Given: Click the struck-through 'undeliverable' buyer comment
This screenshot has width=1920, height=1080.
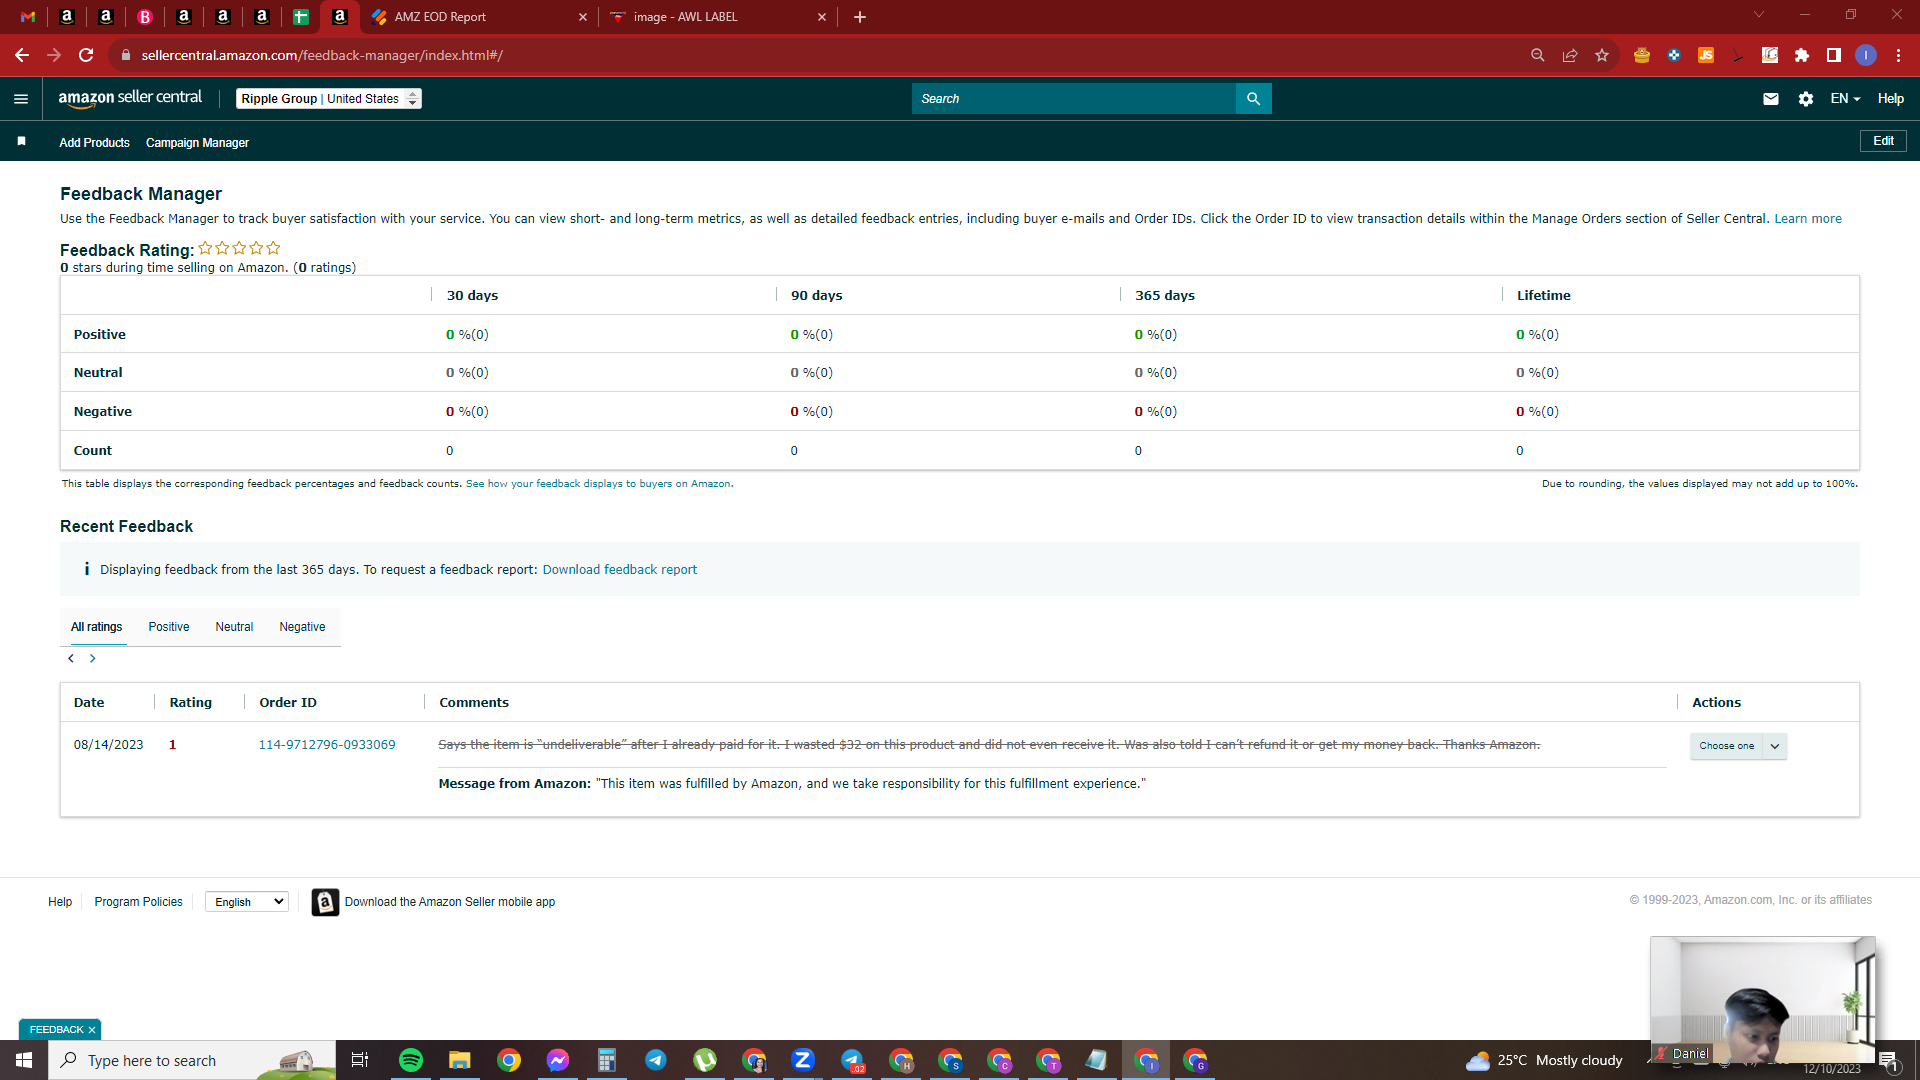Looking at the screenshot, I should (x=989, y=745).
